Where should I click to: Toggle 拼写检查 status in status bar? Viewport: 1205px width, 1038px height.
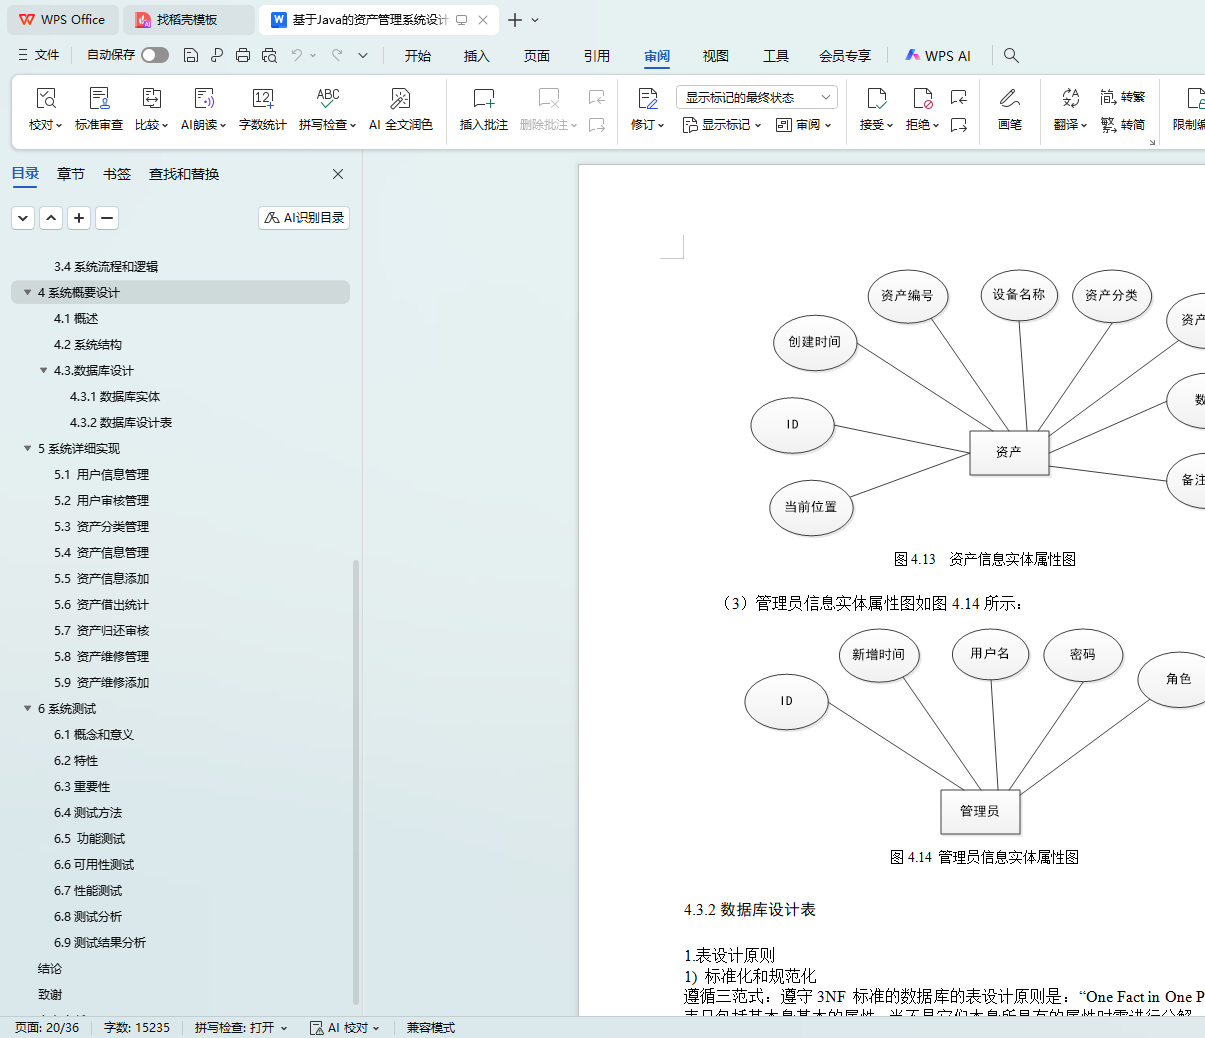[x=240, y=1027]
